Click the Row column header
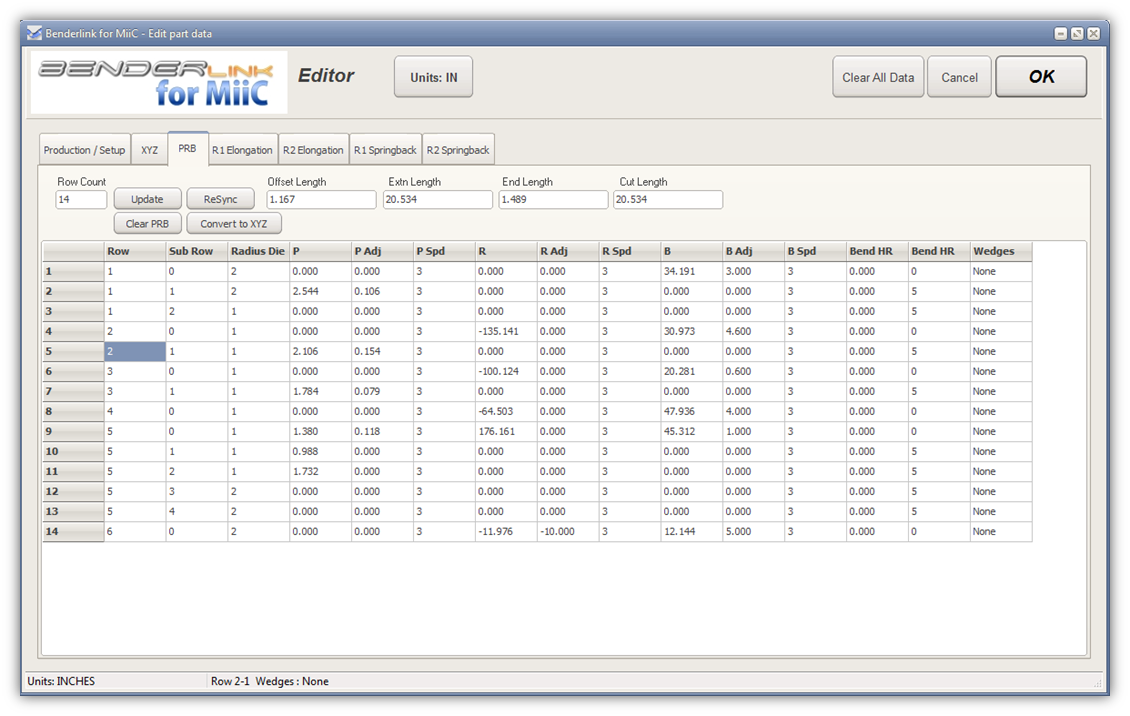 tap(135, 251)
